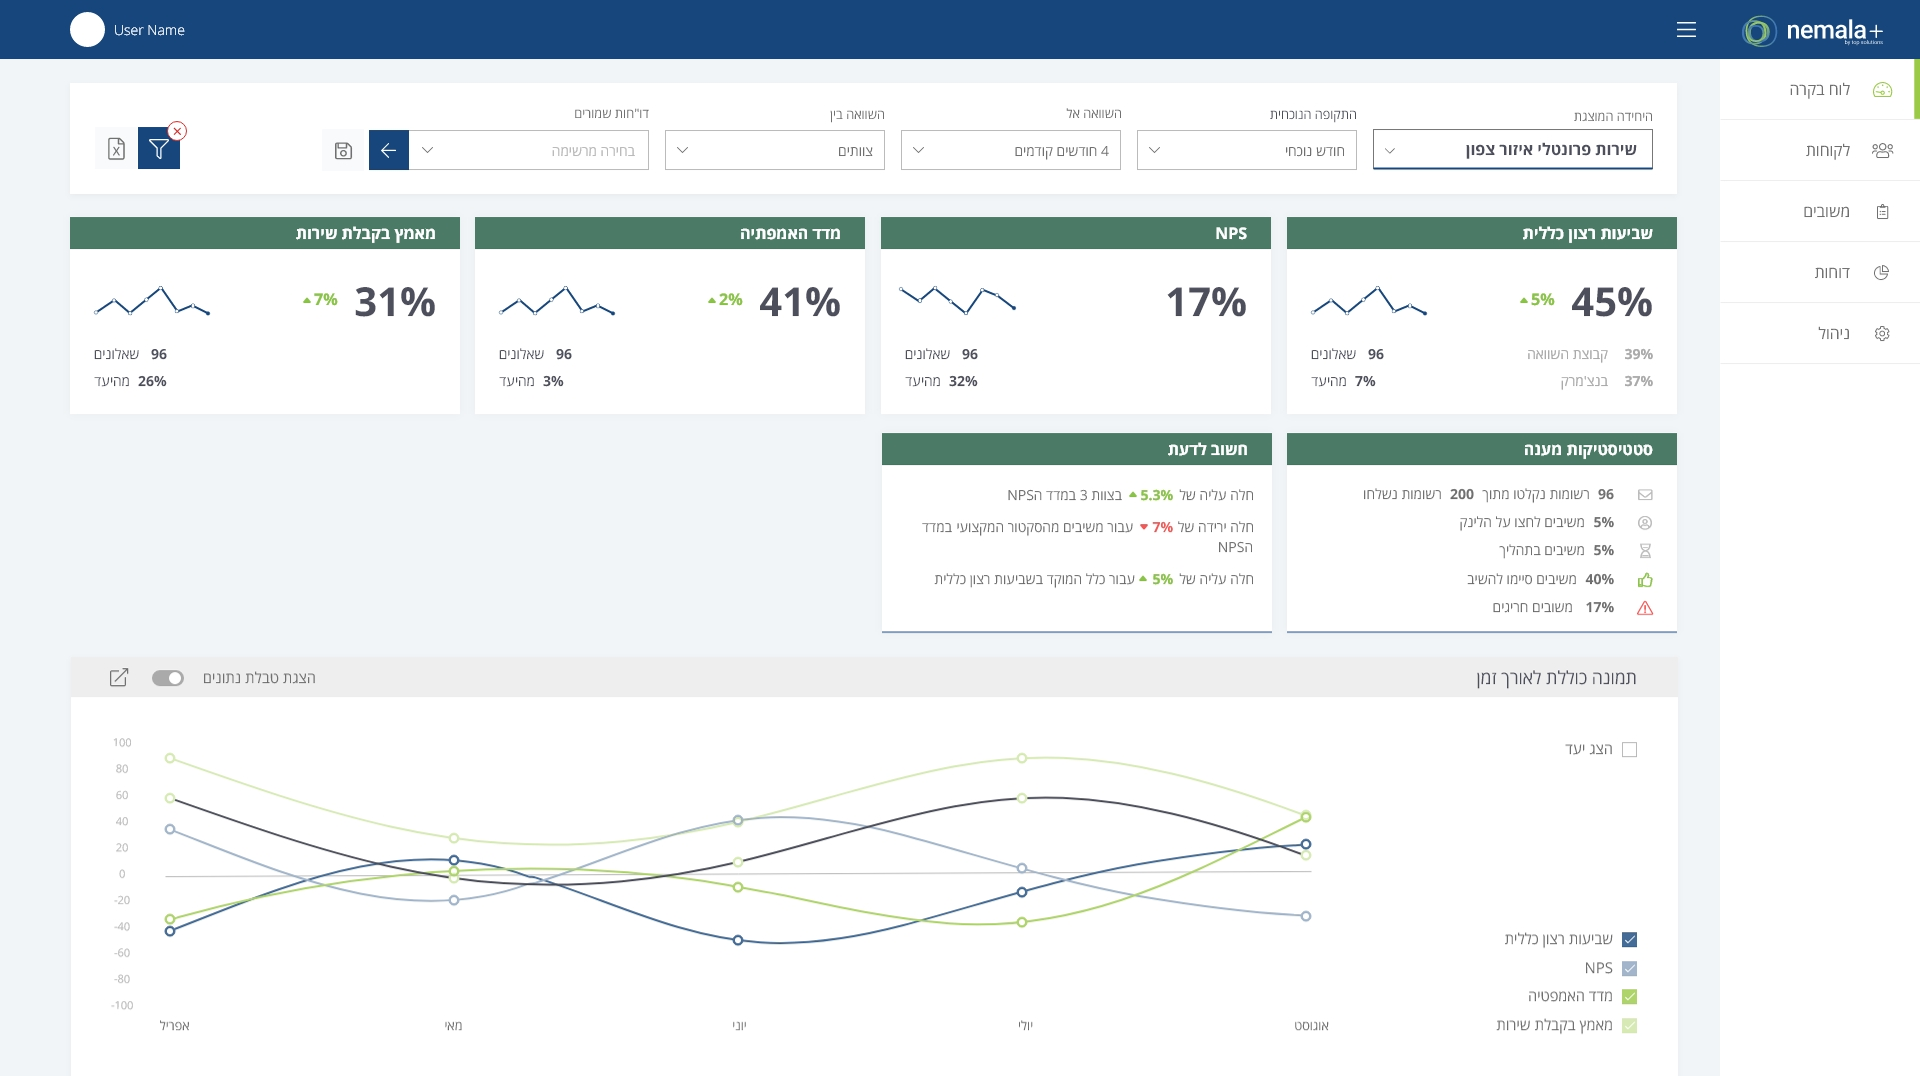The image size is (1920, 1076).
Task: Click the envelope icon in response statistics
Action: tap(1645, 495)
